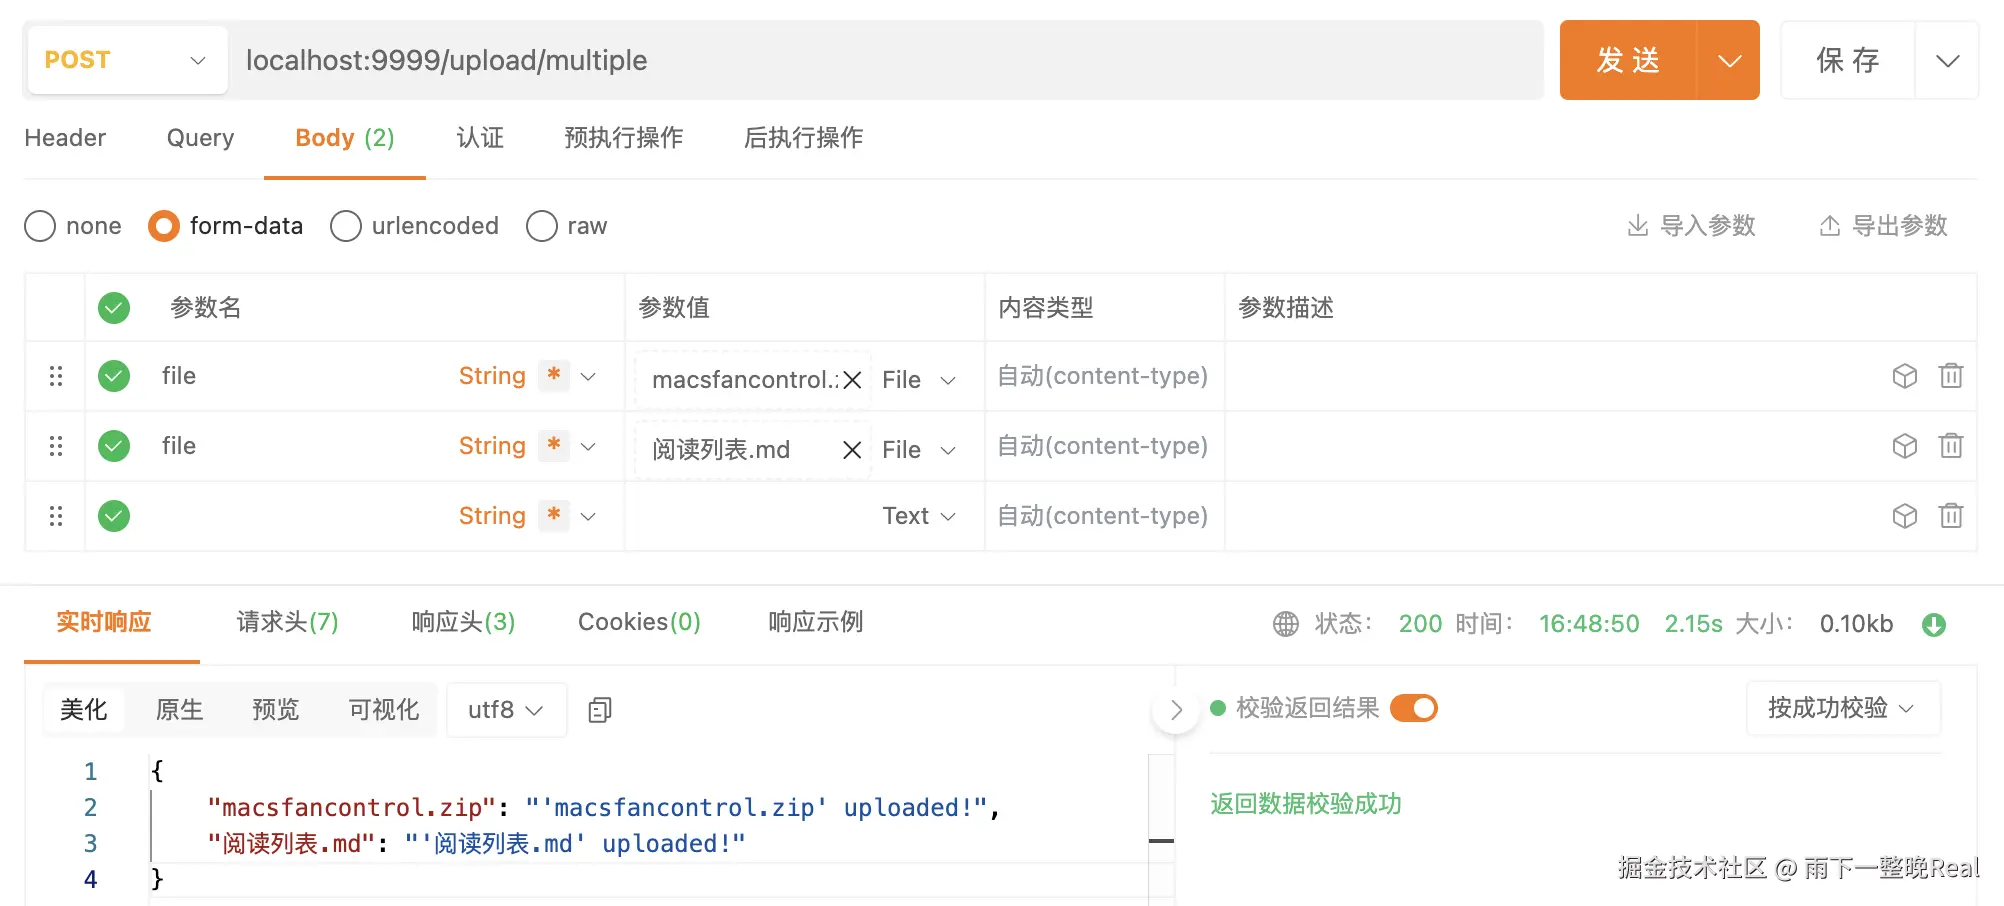Open the 按成功校验 dropdown
This screenshot has height=906, width=2004.
[x=1842, y=708]
